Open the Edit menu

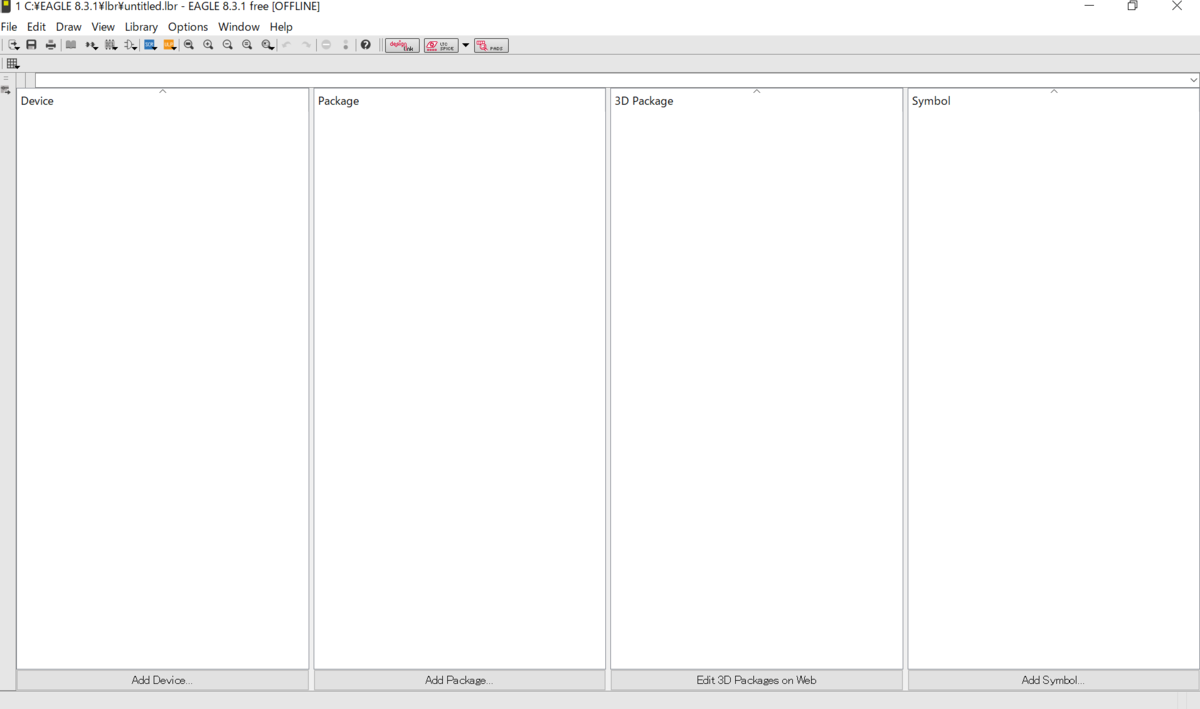tap(36, 27)
